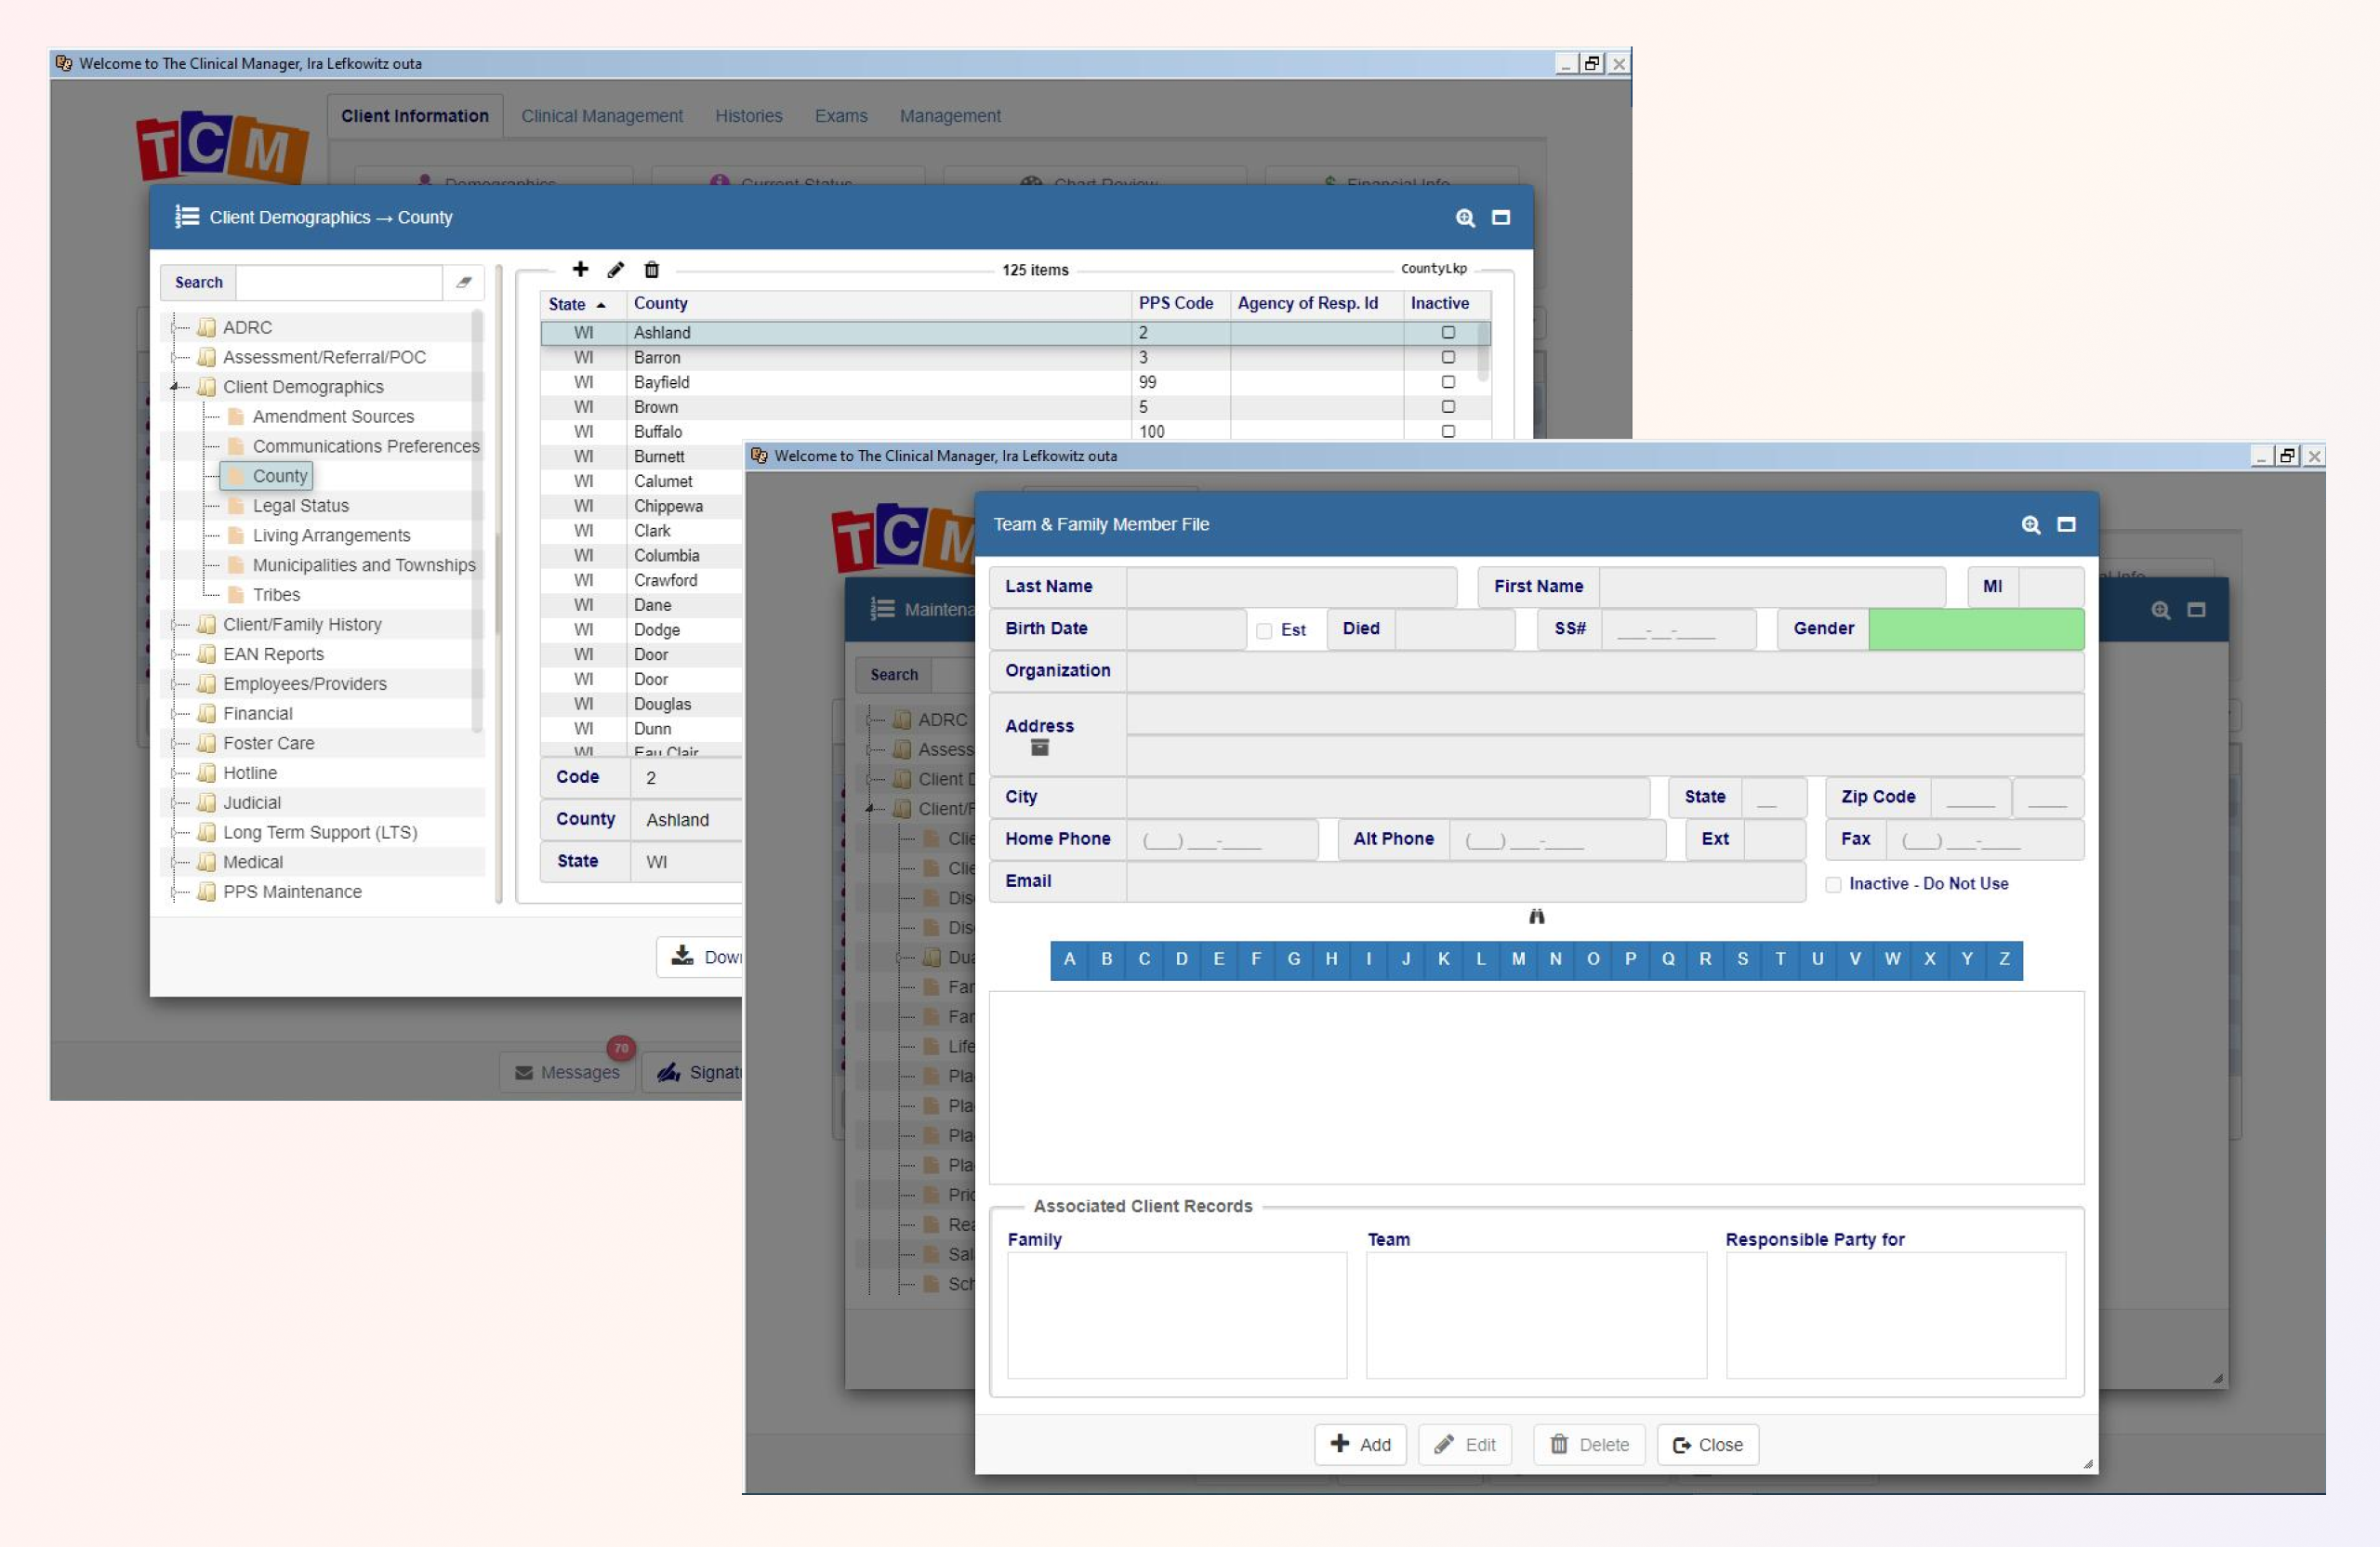The width and height of the screenshot is (2380, 1547).
Task: Select the Living Arrangements tree item
Action: tap(331, 535)
